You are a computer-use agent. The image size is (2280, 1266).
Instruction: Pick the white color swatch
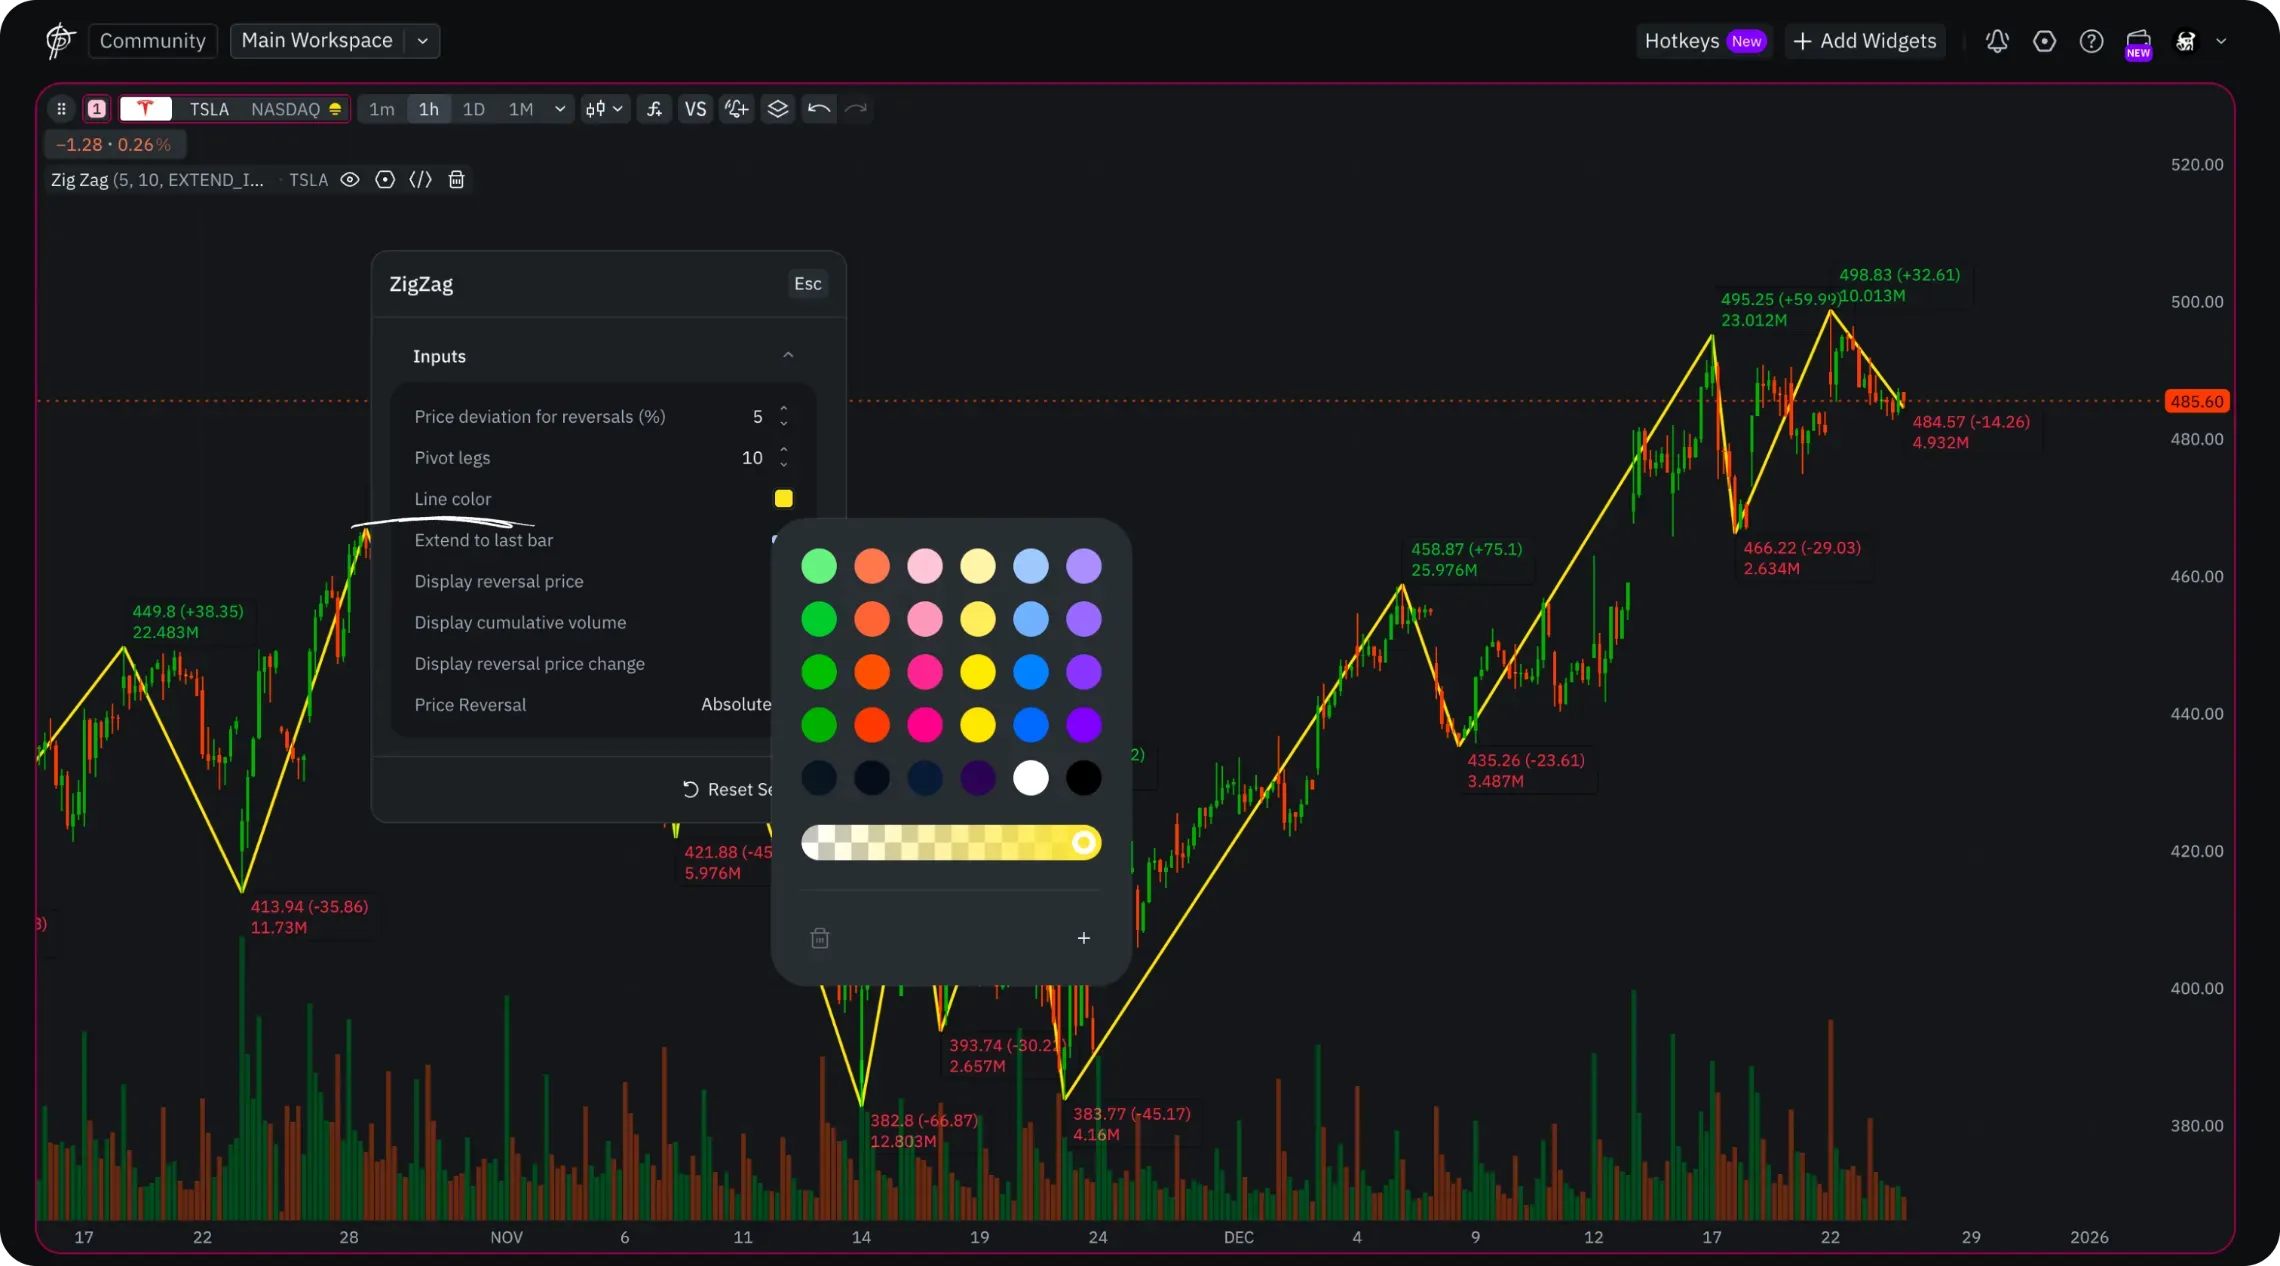[x=1031, y=778]
